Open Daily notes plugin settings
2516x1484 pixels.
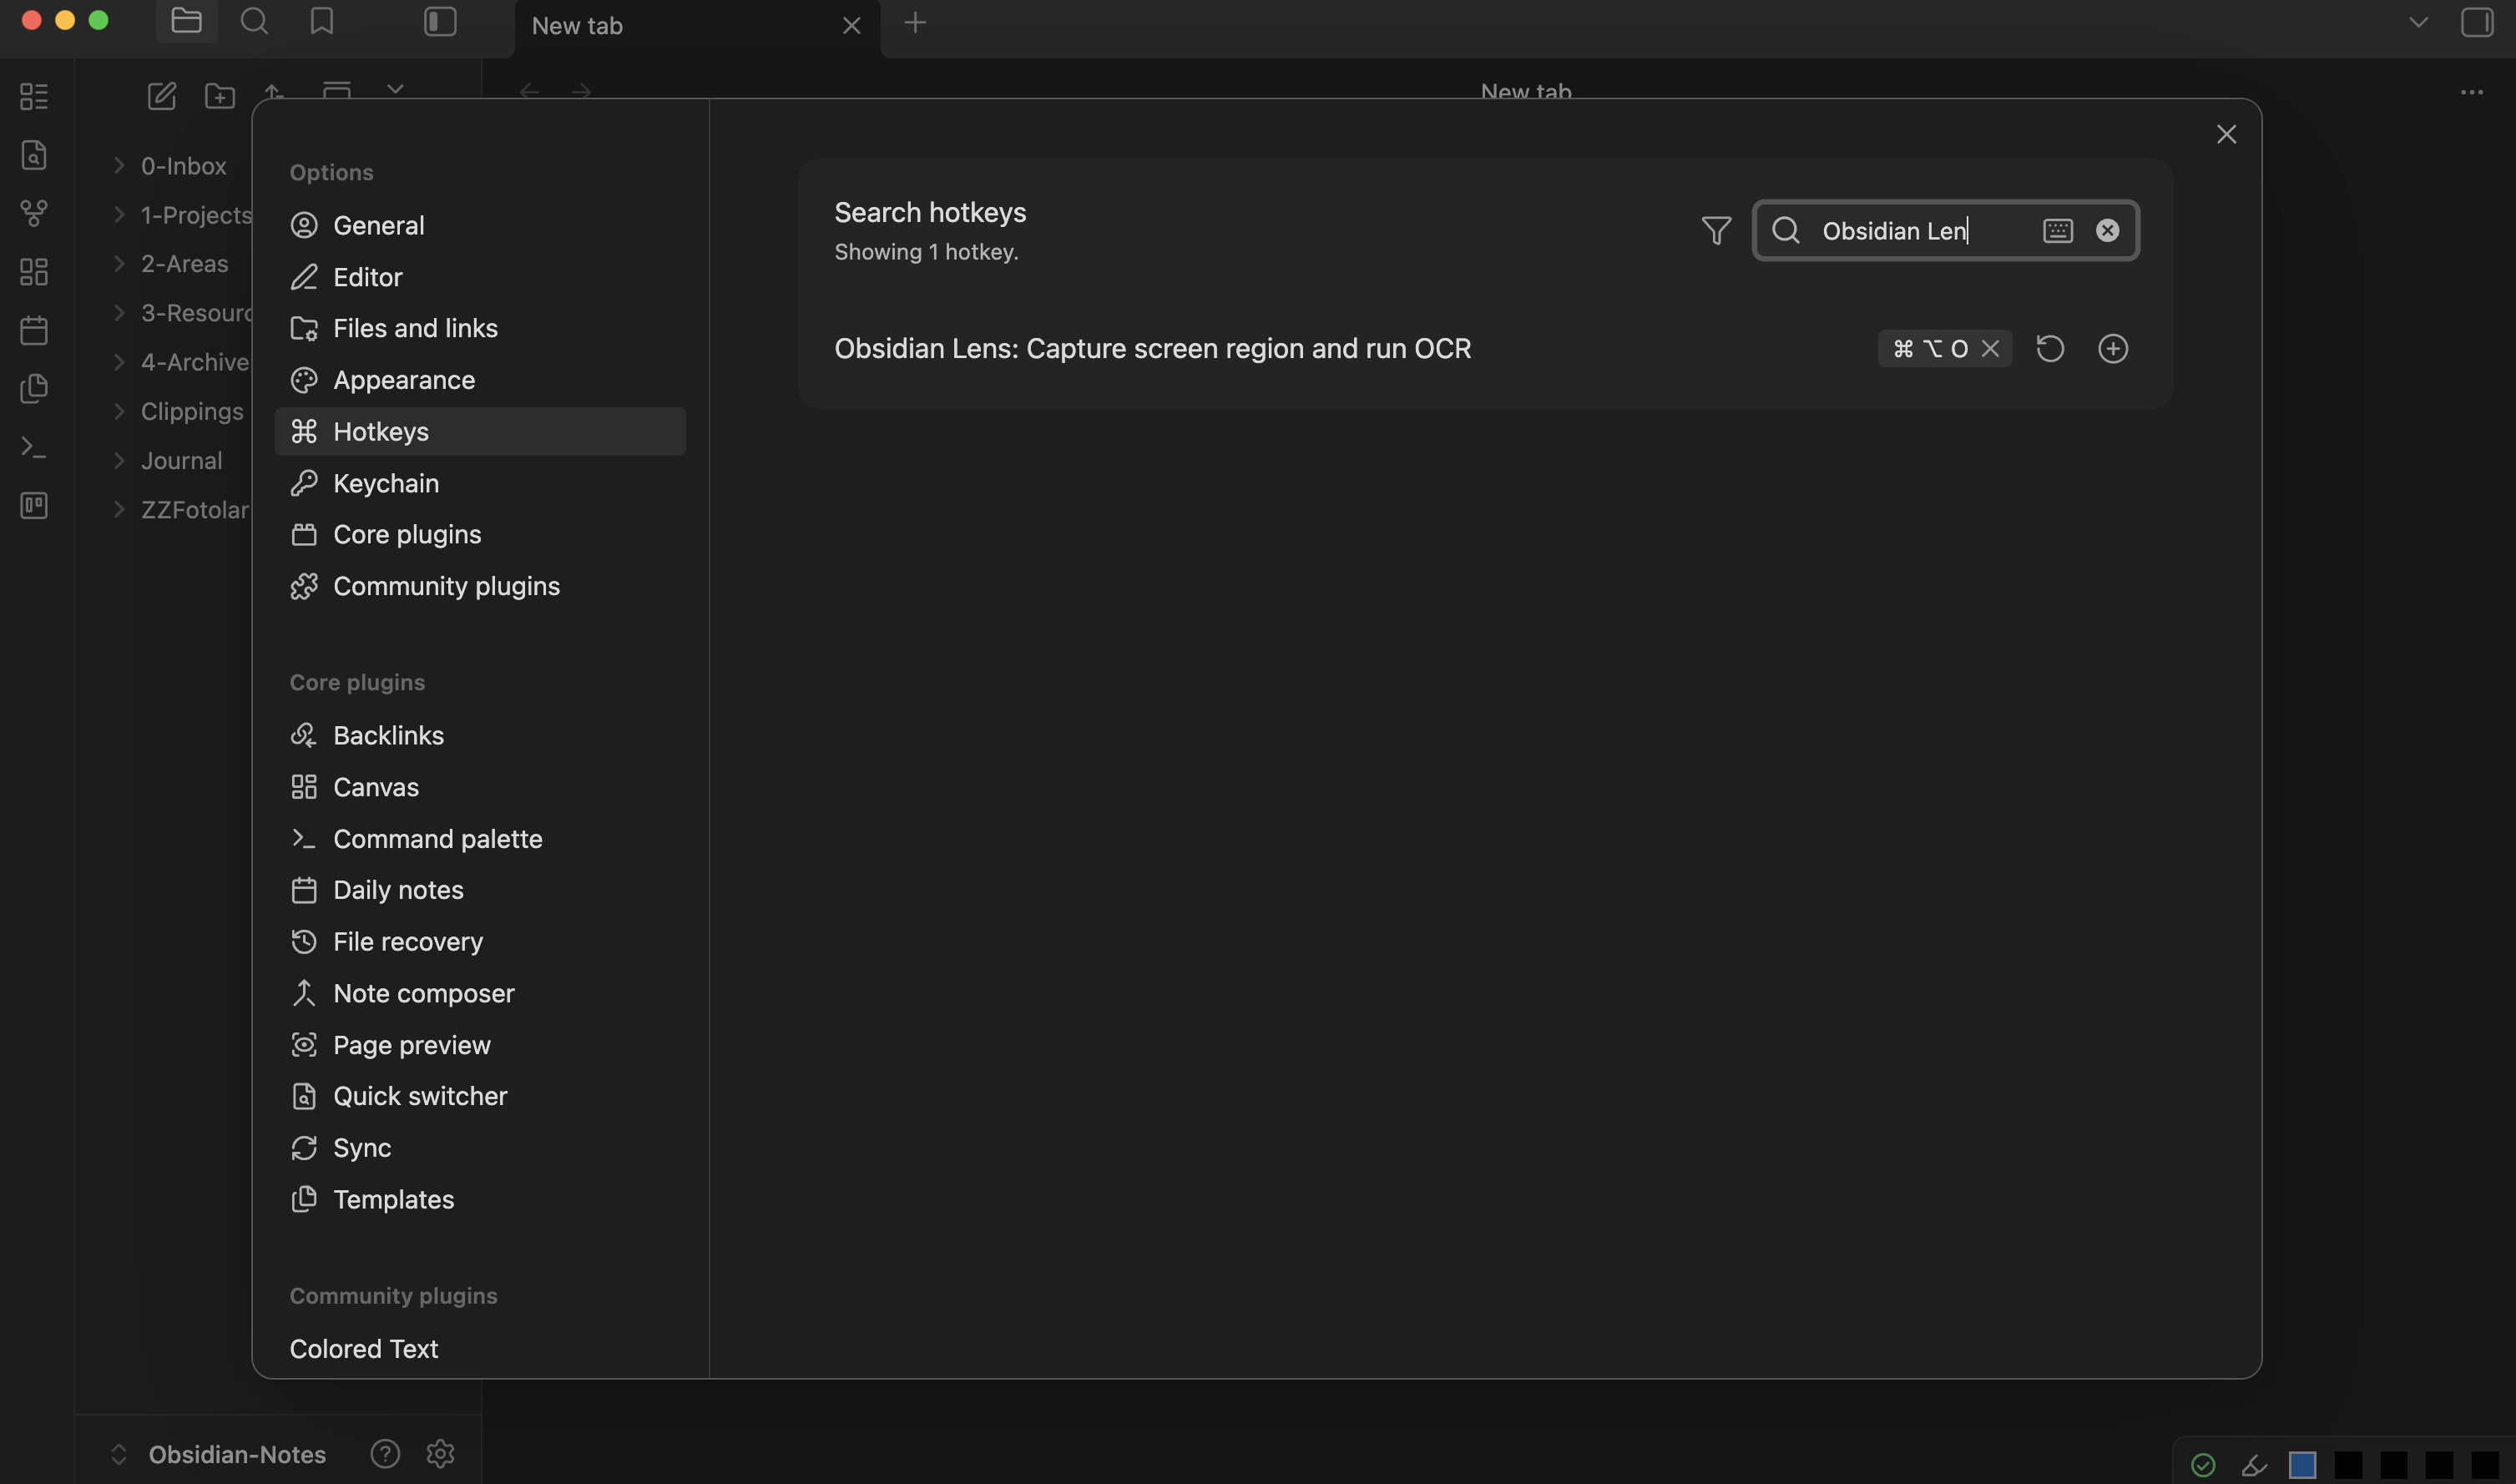click(480, 890)
